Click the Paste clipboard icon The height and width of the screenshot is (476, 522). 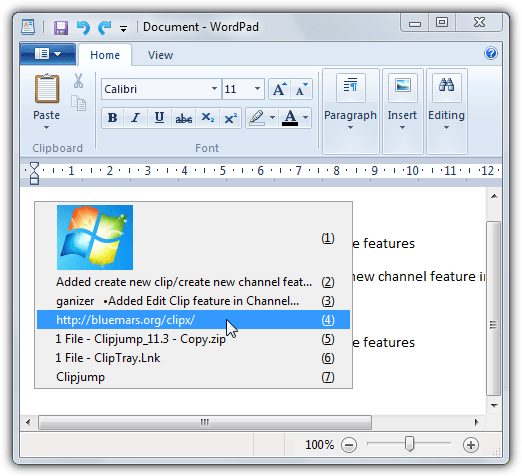(47, 88)
